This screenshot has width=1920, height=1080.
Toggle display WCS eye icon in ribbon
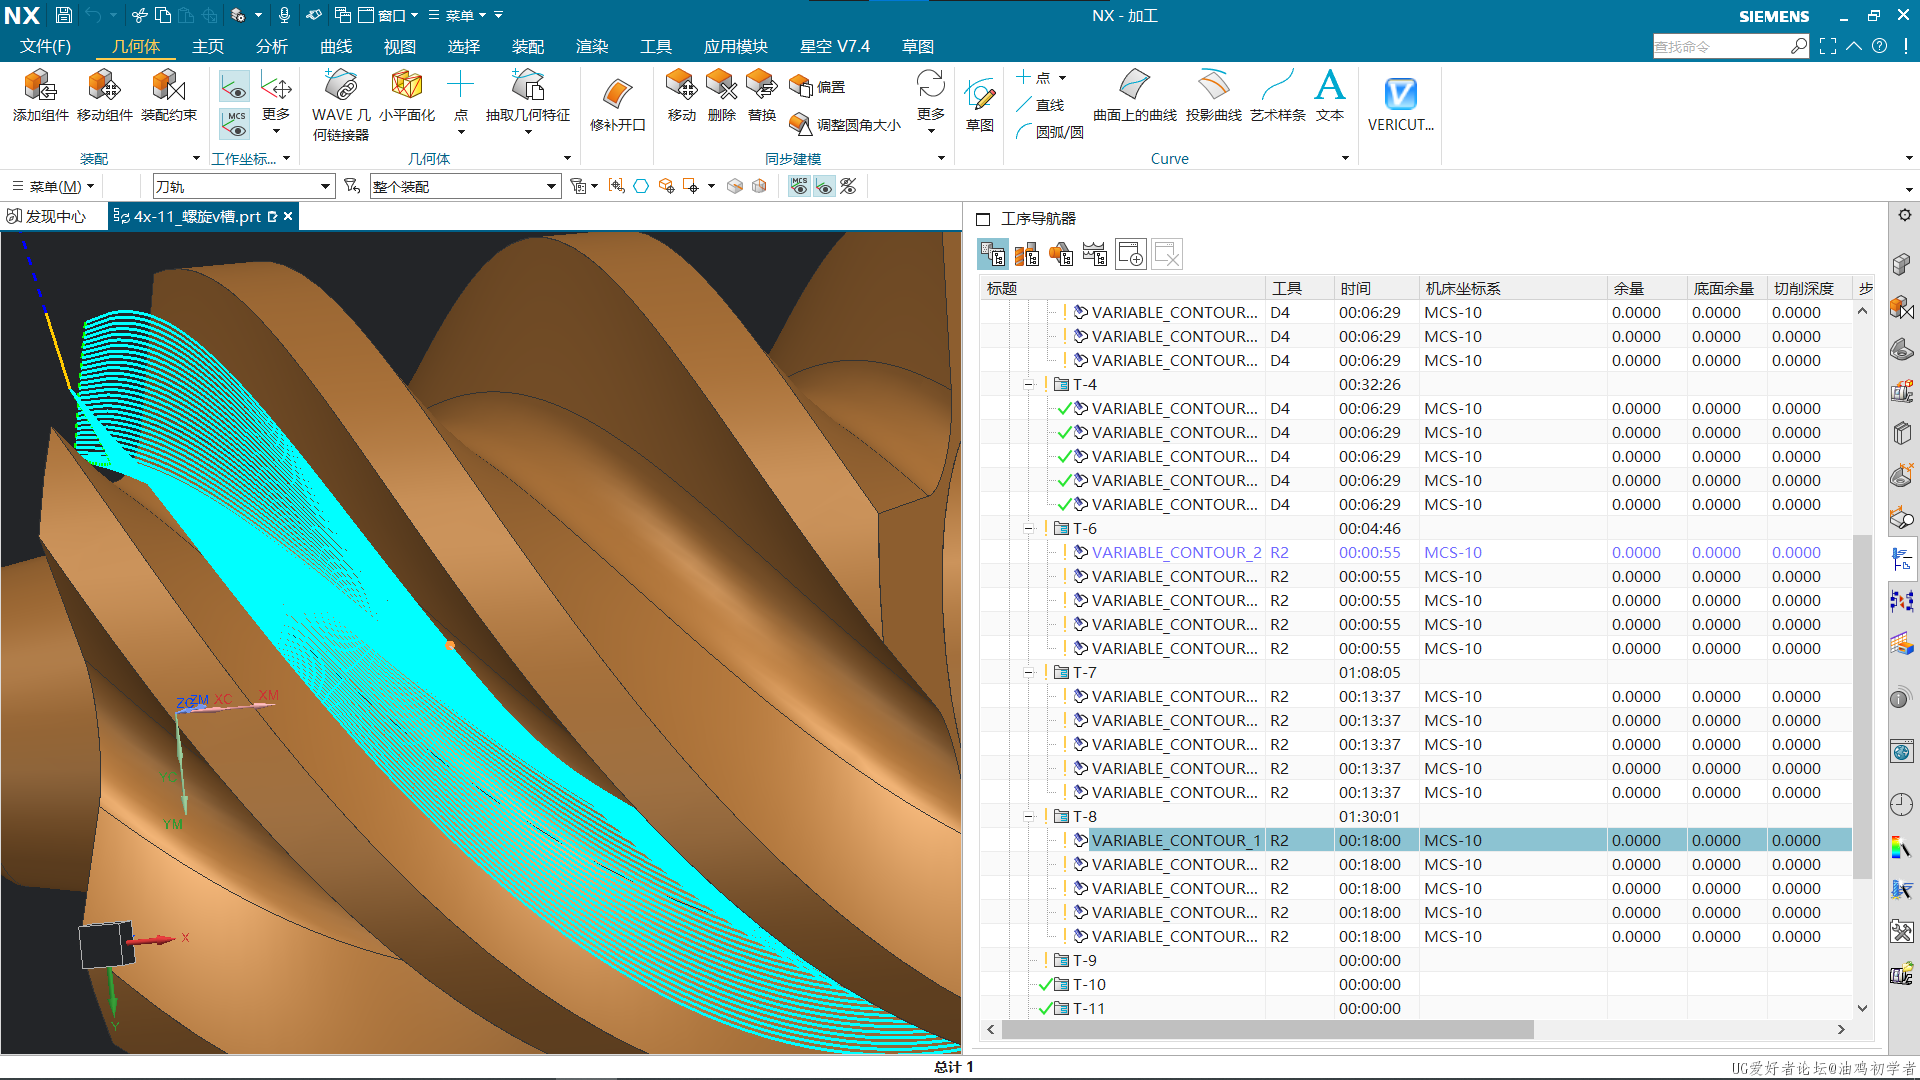pos(235,88)
